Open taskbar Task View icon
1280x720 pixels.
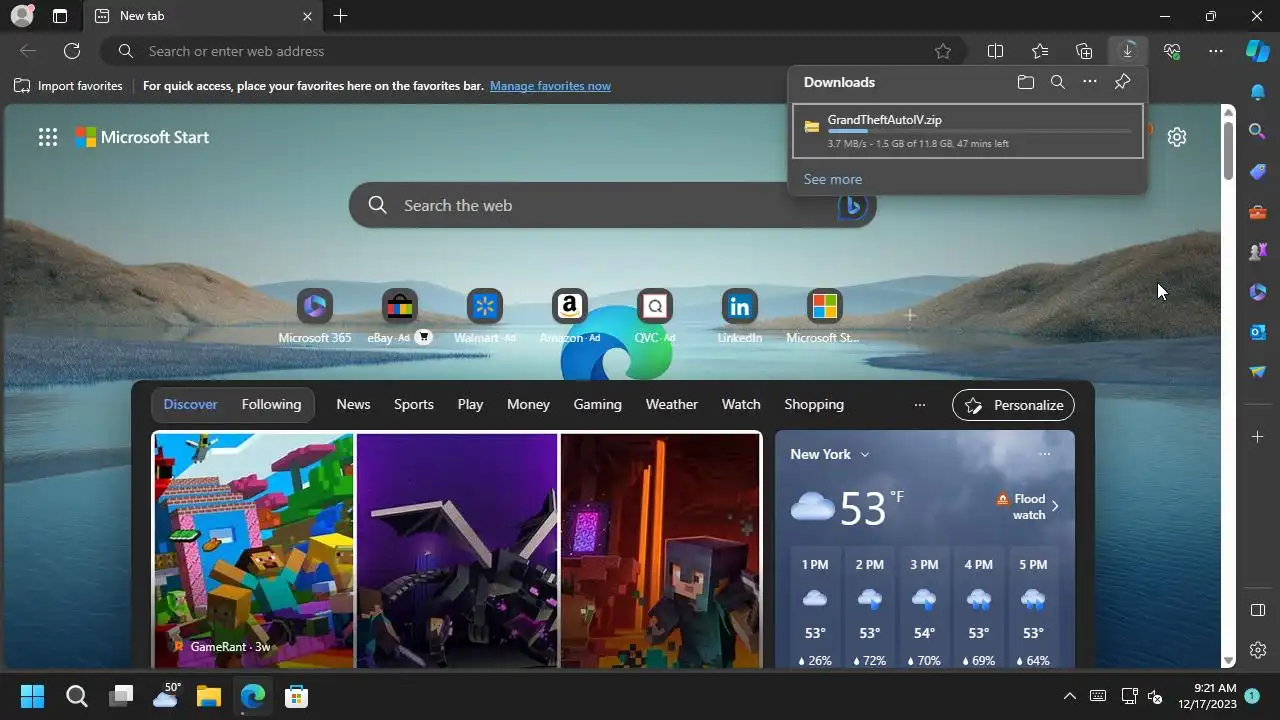pos(121,696)
